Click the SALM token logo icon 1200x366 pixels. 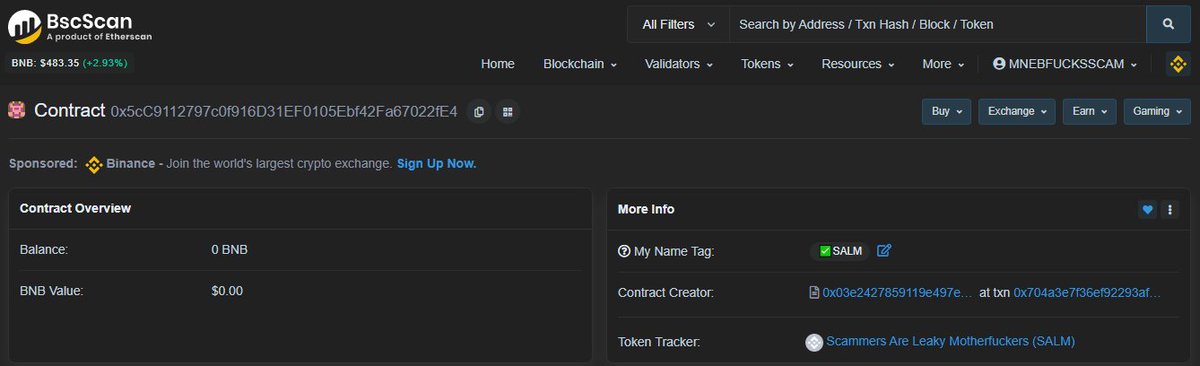[x=814, y=342]
